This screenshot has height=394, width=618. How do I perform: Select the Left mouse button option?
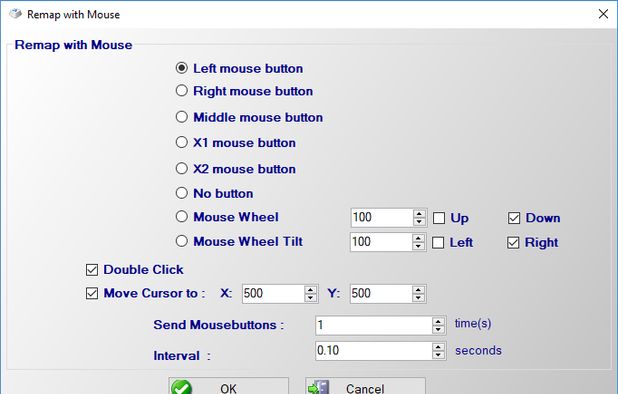point(181,68)
